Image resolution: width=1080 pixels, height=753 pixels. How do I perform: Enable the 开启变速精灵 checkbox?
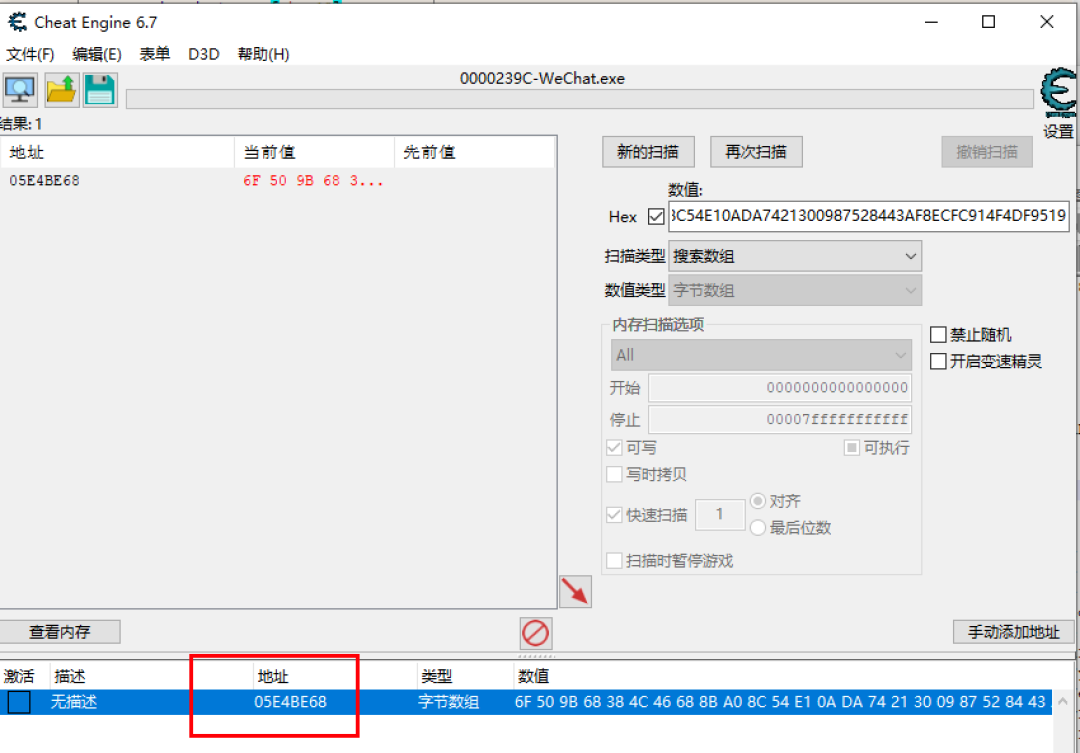tap(938, 362)
